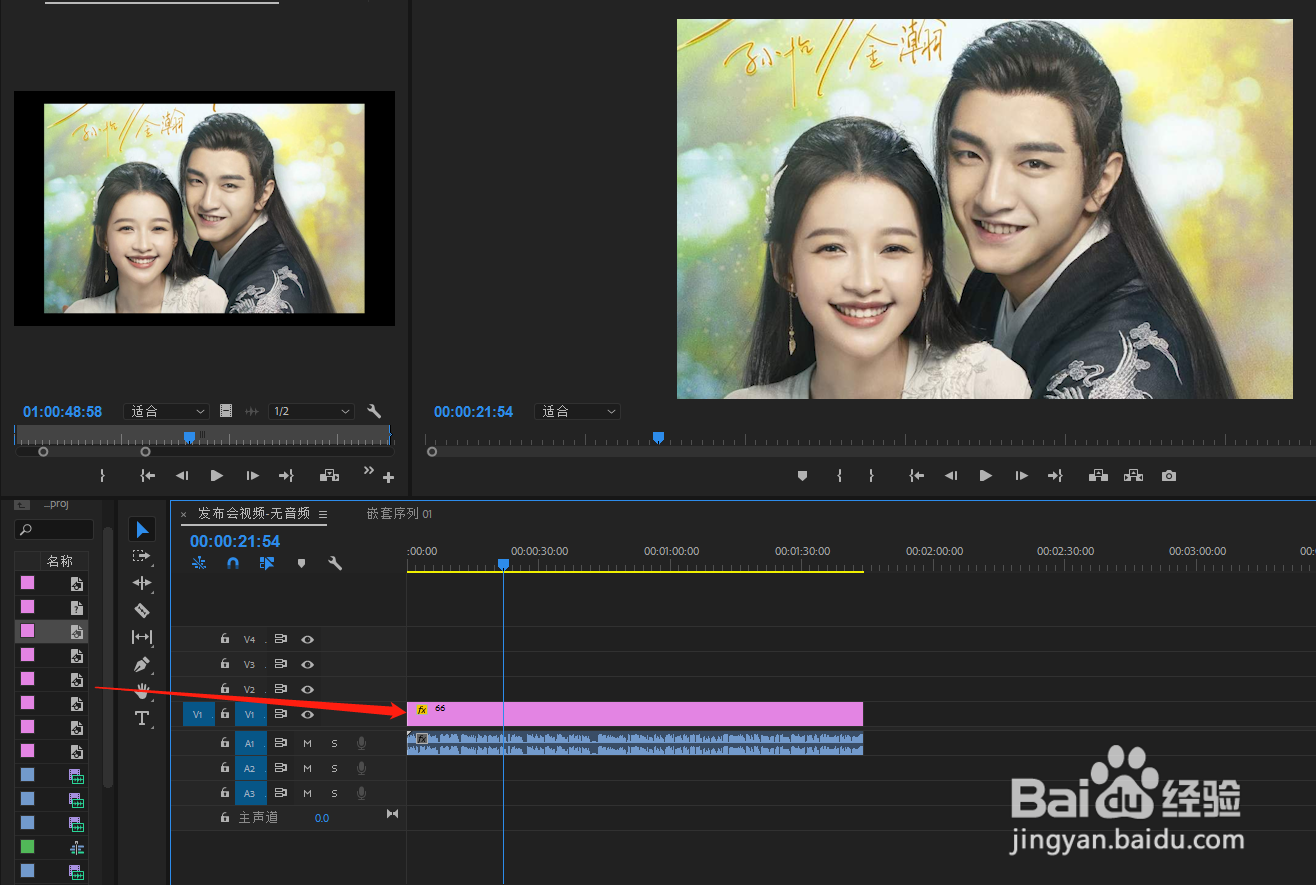The width and height of the screenshot is (1316, 885).
Task: Toggle Snap in timeline magnet icon
Action: [233, 563]
